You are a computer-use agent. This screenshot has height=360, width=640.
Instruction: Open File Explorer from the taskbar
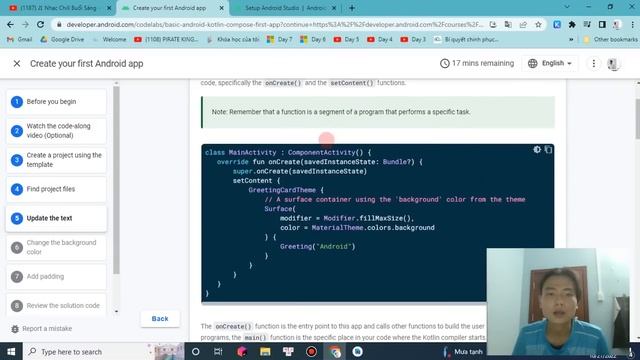265,351
